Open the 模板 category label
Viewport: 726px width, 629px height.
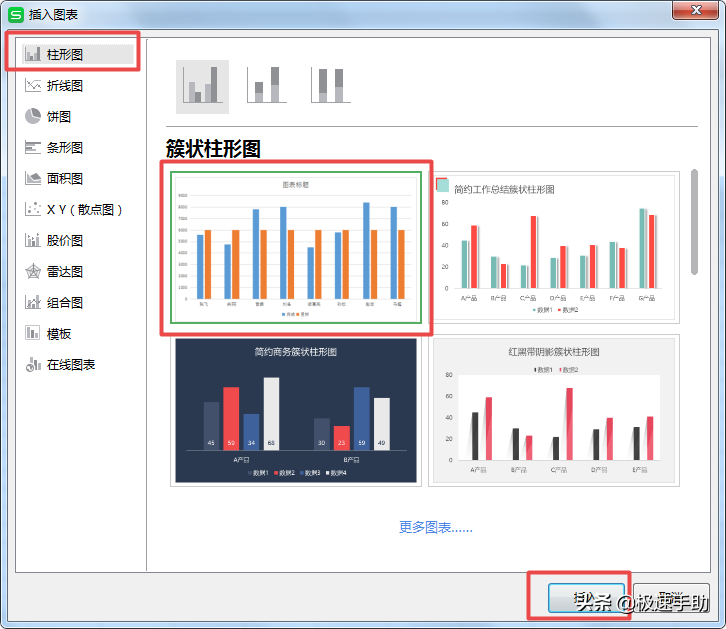pyautogui.click(x=59, y=334)
